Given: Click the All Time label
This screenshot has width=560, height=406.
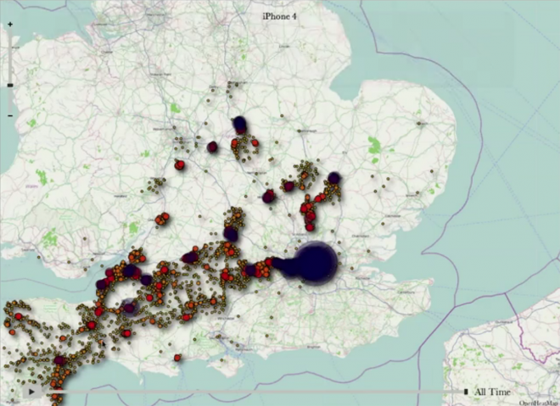Looking at the screenshot, I should point(492,392).
